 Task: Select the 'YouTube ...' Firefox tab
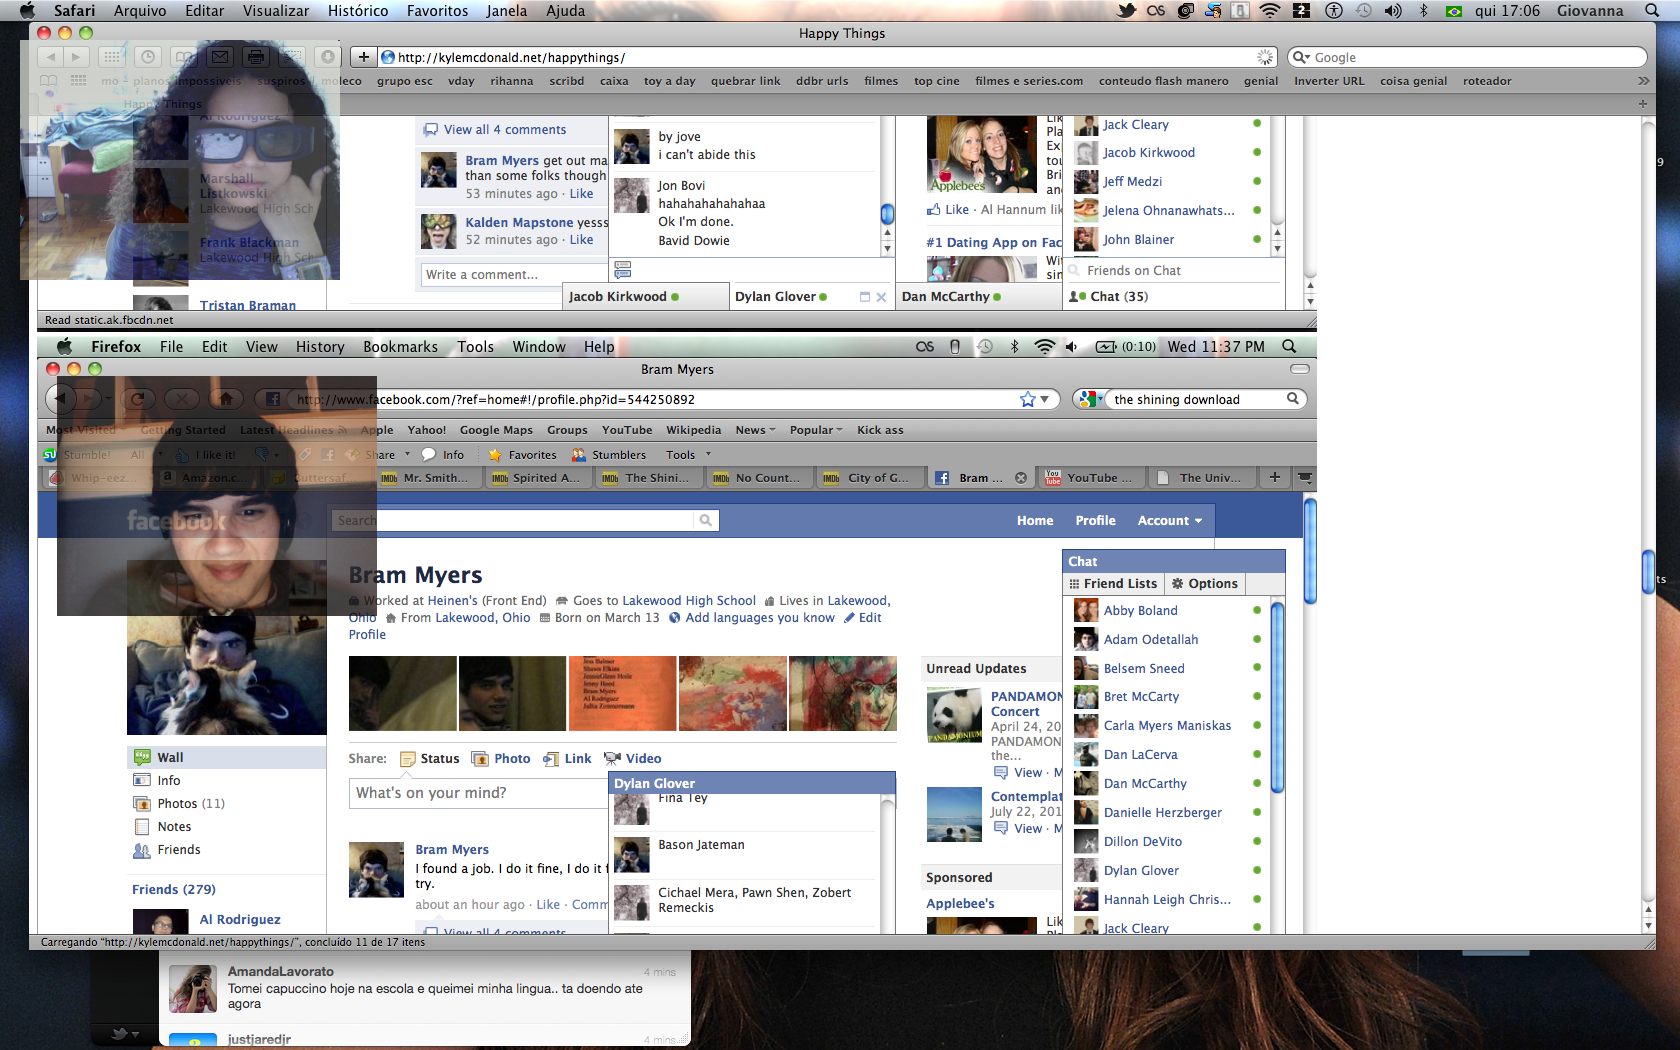1091,478
